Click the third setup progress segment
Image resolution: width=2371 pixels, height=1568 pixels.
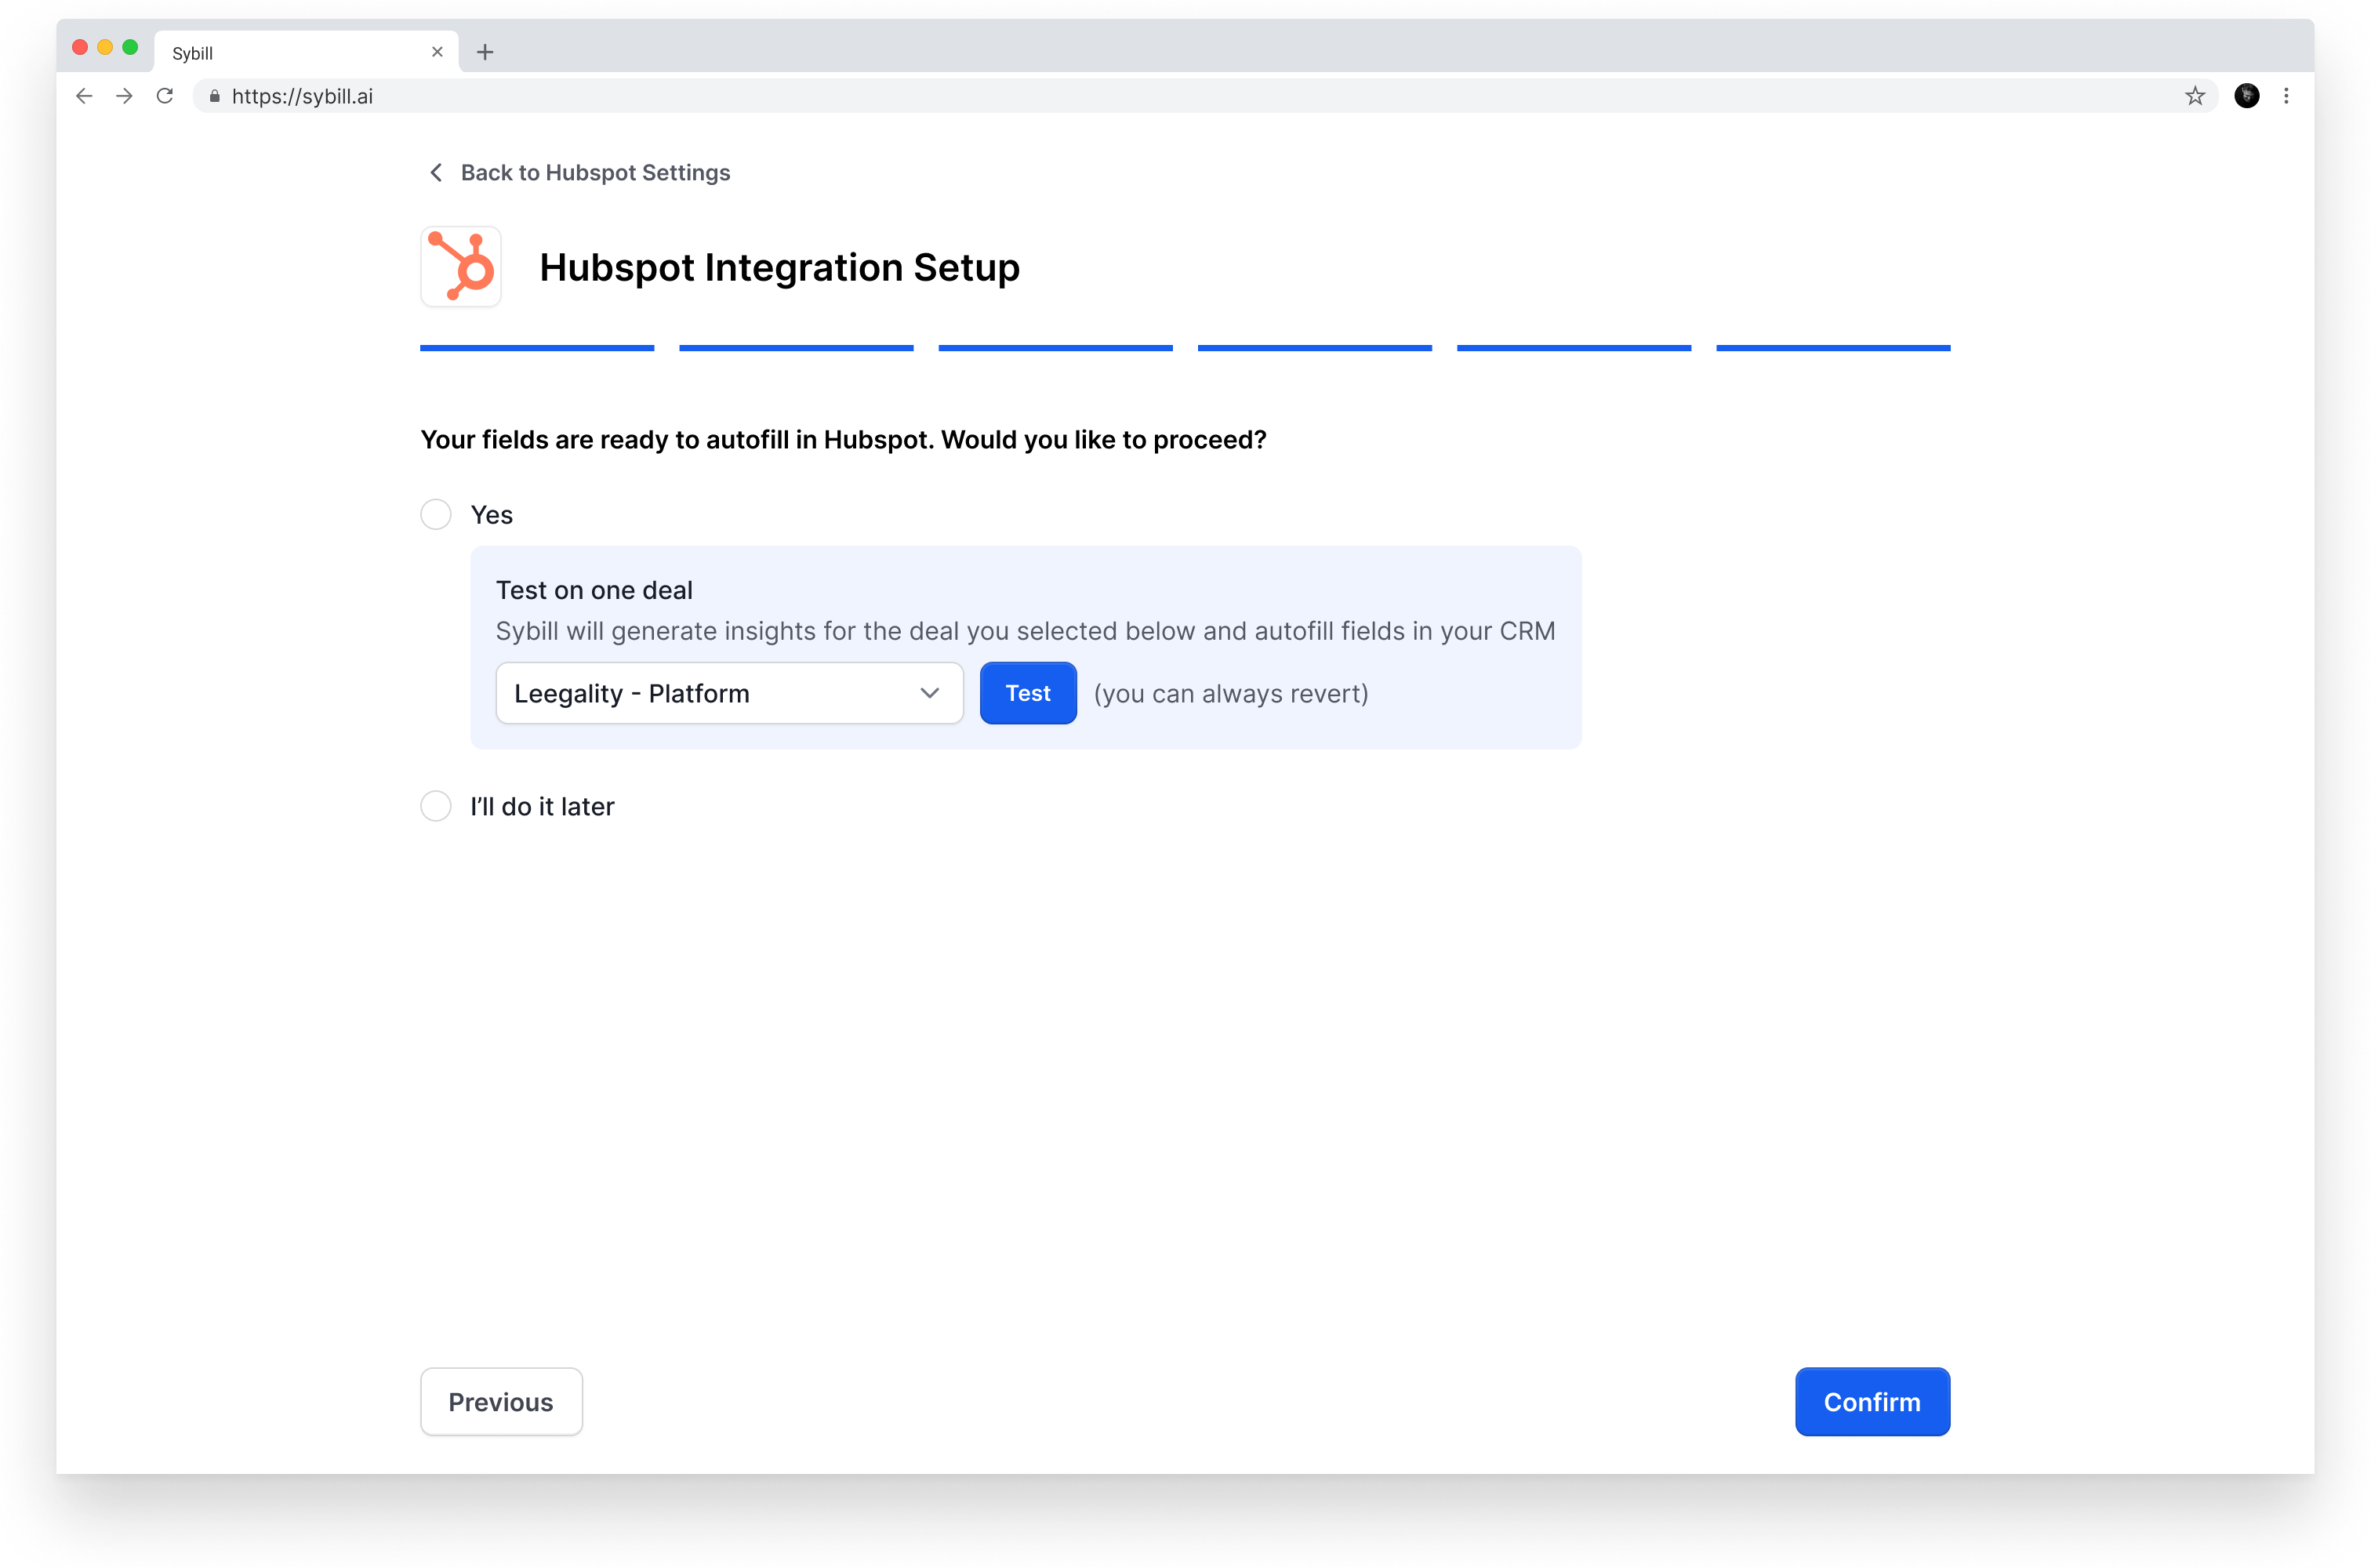pos(1056,348)
